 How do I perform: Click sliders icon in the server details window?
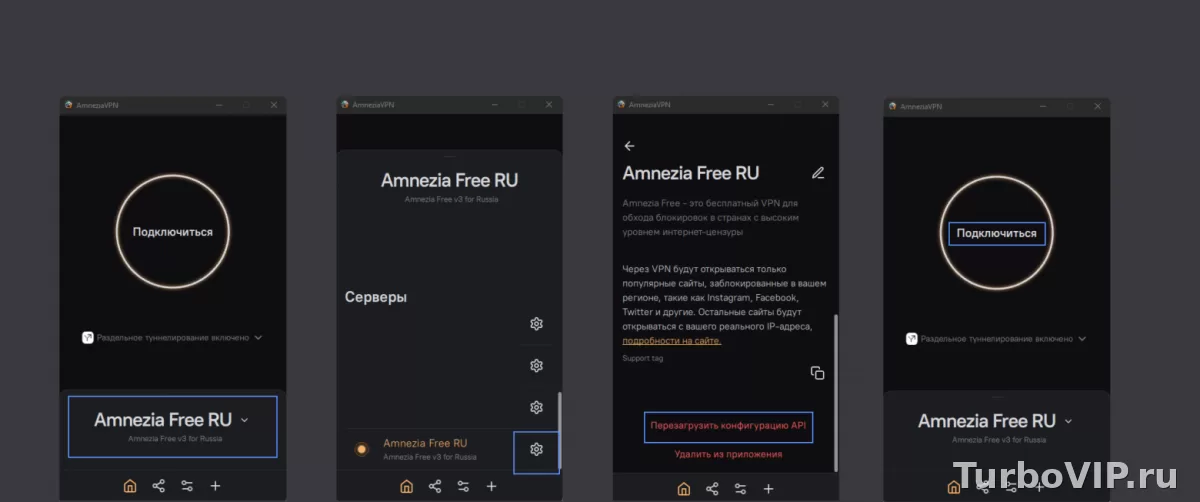click(740, 489)
